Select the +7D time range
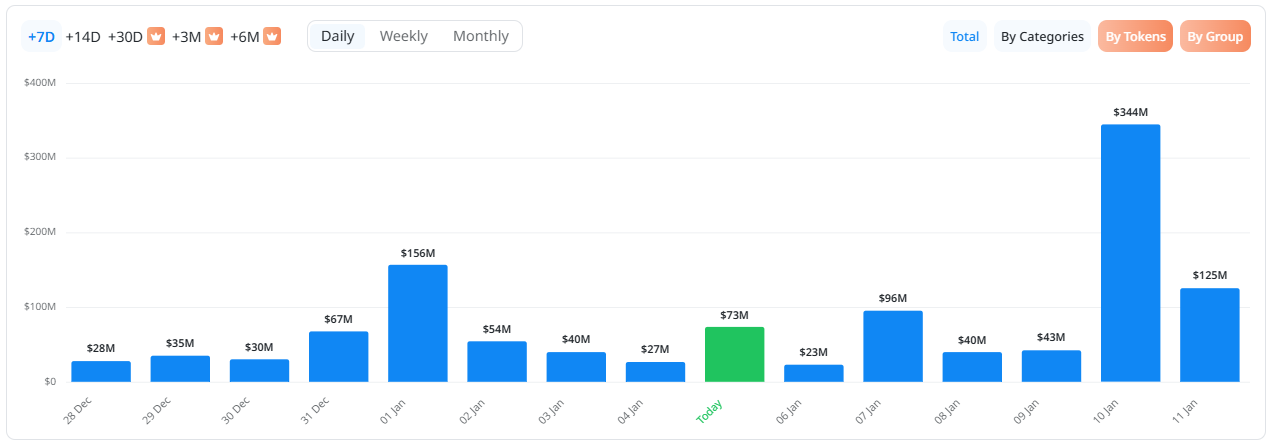1271x443 pixels. click(41, 36)
